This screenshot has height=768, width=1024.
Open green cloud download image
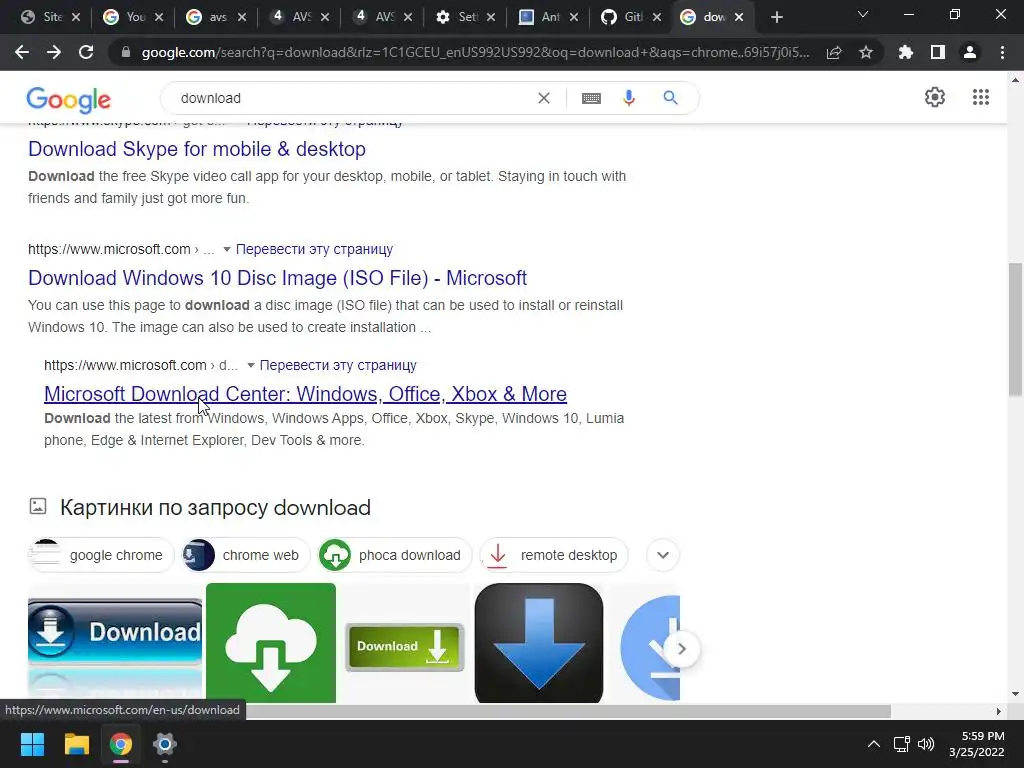point(271,643)
